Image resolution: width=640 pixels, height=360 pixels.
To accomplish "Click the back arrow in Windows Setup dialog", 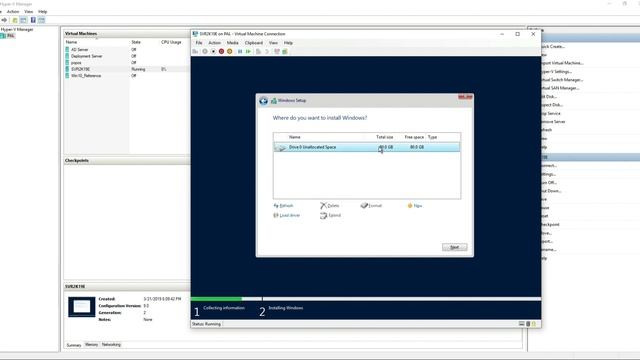I will point(263,101).
